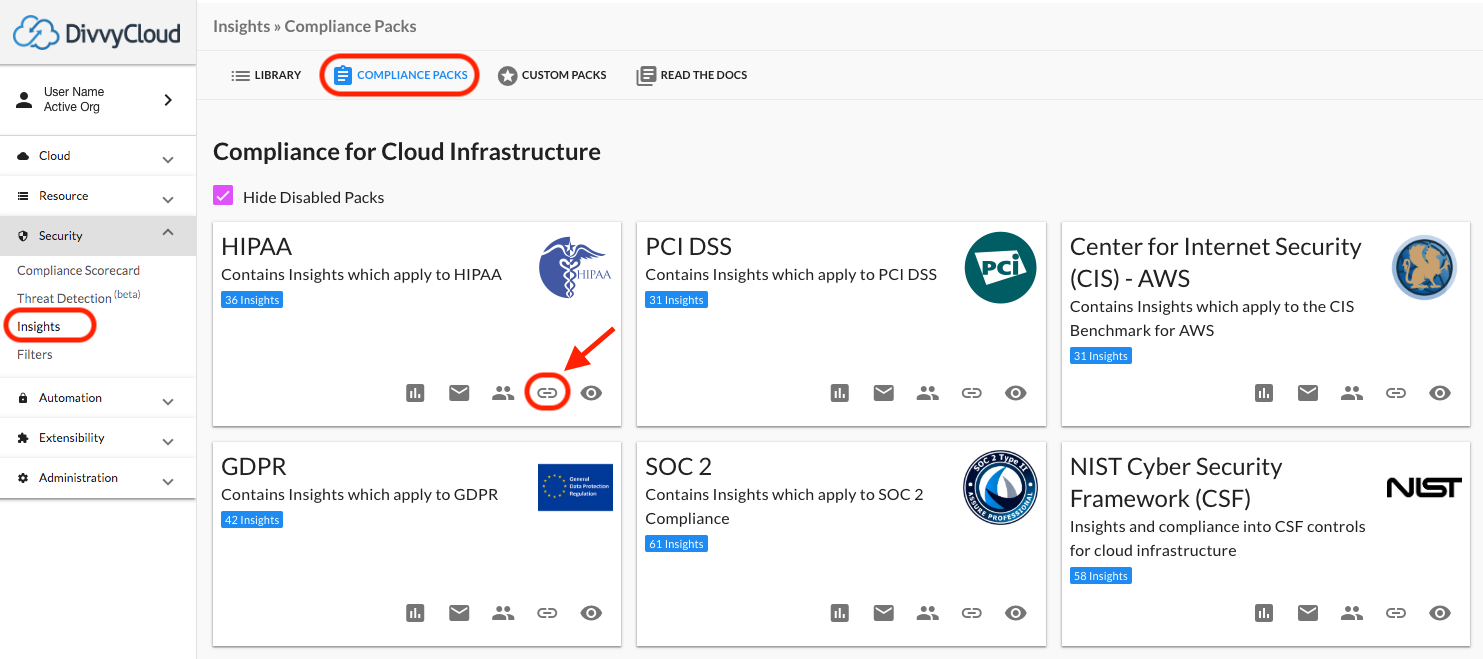Image resolution: width=1483 pixels, height=659 pixels.
Task: Expand the Extensibility sidebar section
Action: (98, 438)
